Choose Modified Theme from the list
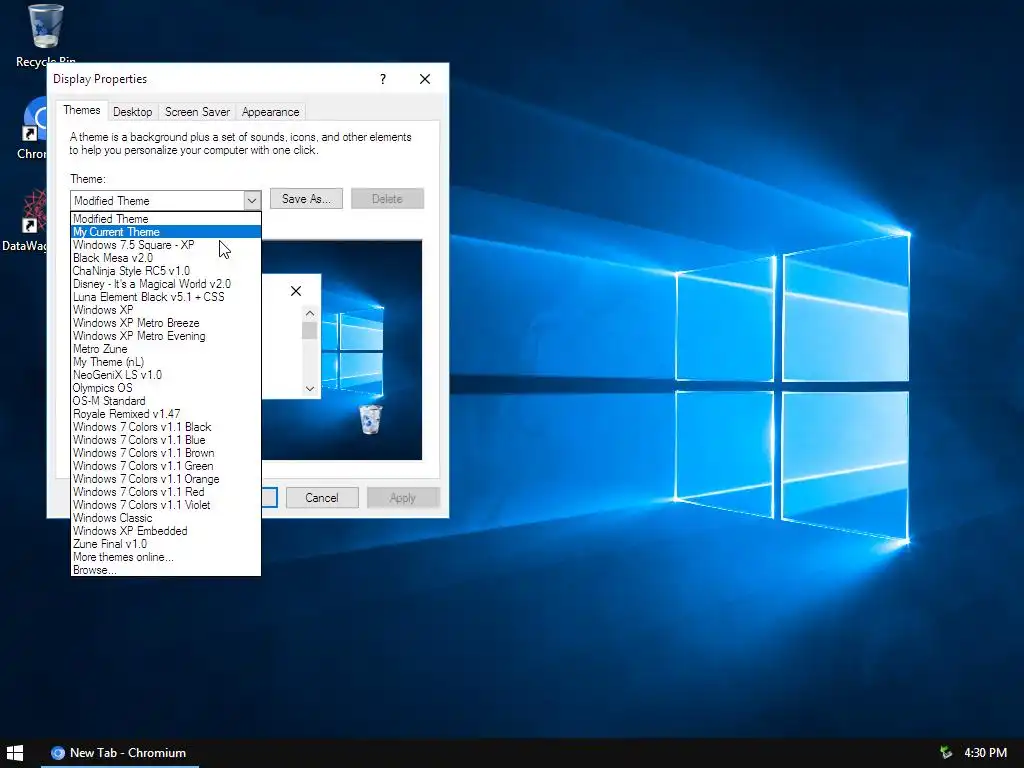The height and width of the screenshot is (768, 1024). pyautogui.click(x=166, y=219)
